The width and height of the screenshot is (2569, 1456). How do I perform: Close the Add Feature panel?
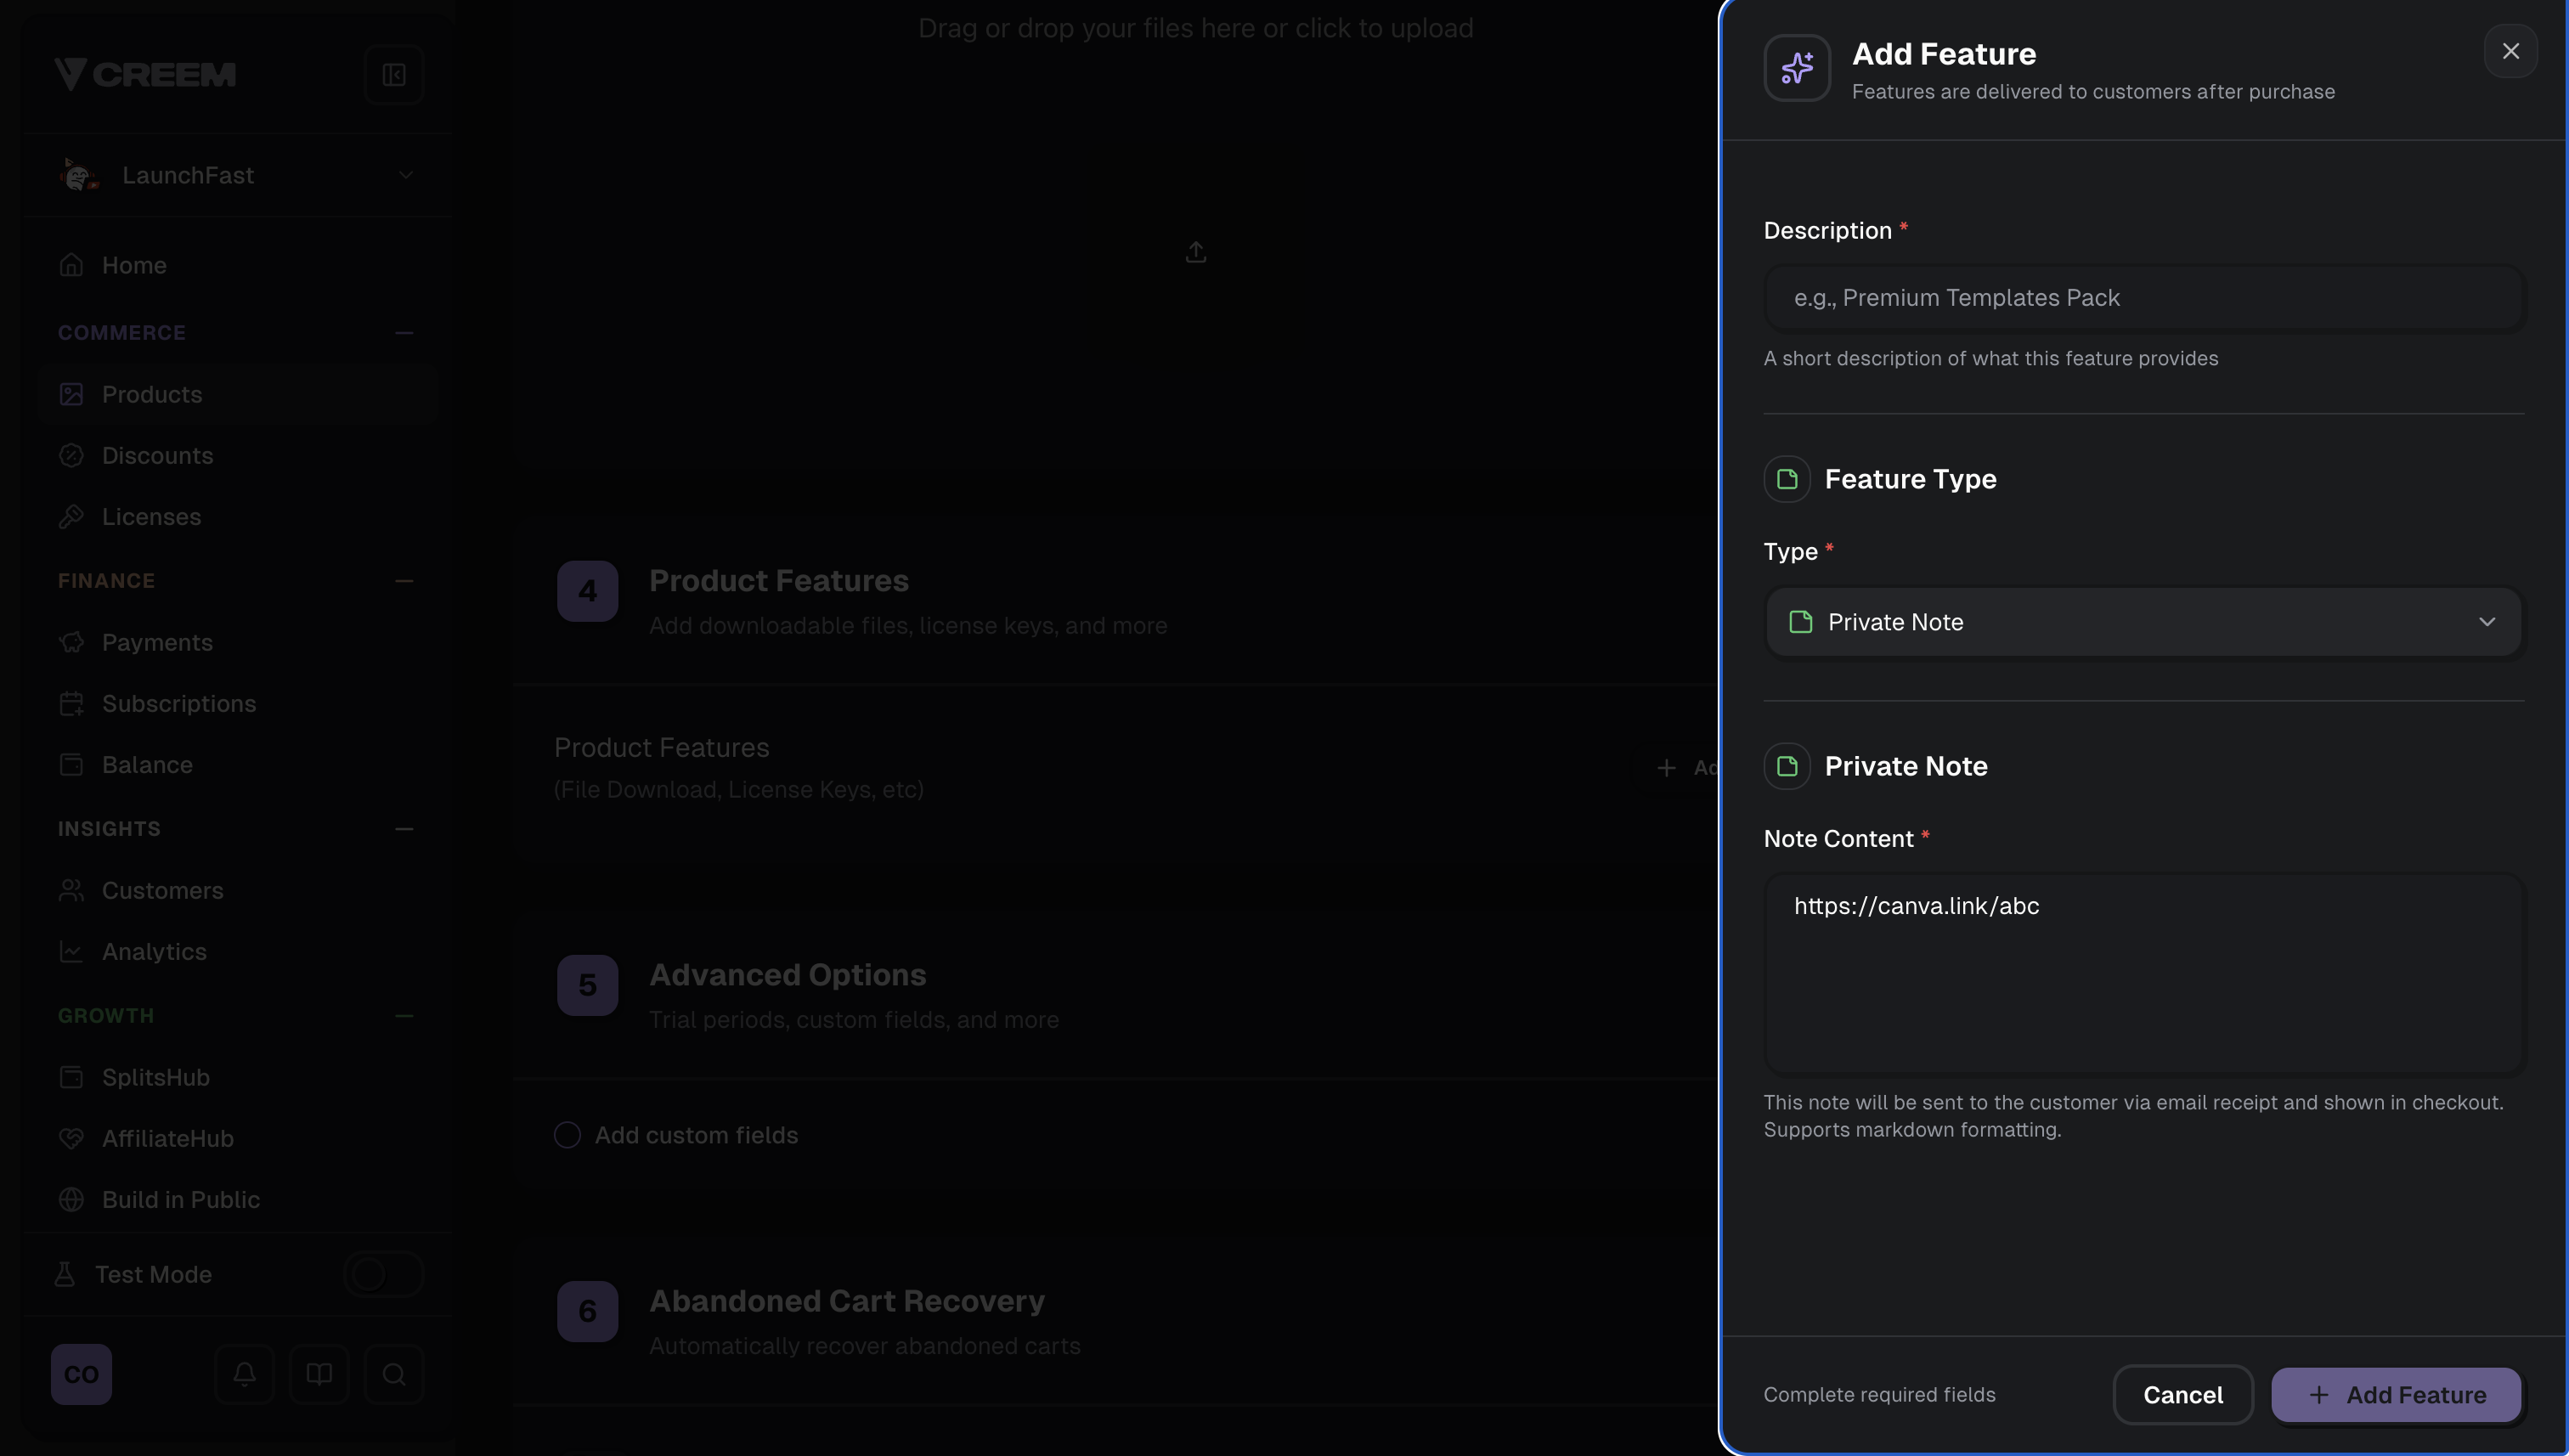point(2510,51)
